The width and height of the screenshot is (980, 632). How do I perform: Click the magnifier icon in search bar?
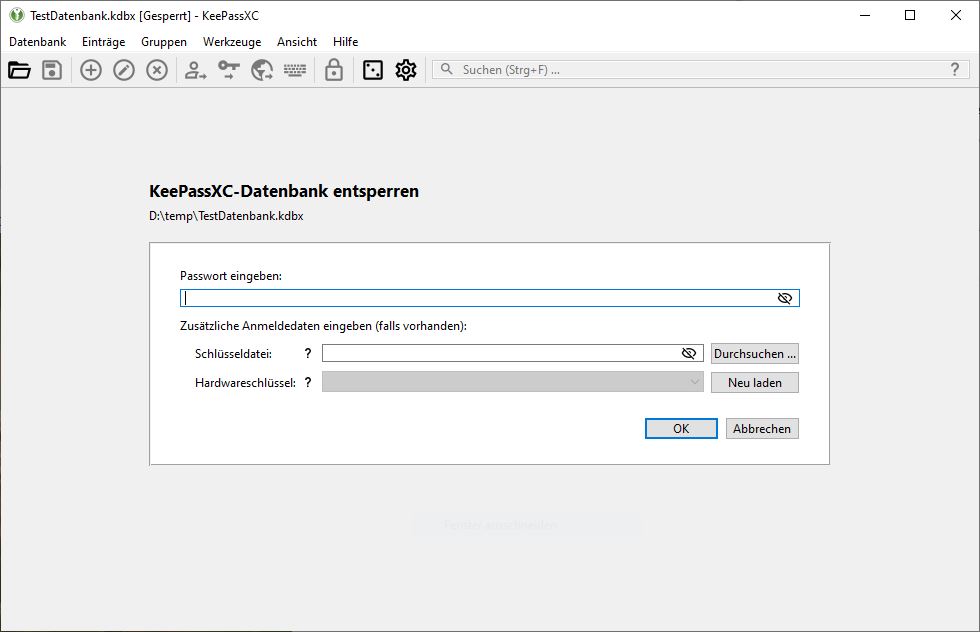point(446,69)
